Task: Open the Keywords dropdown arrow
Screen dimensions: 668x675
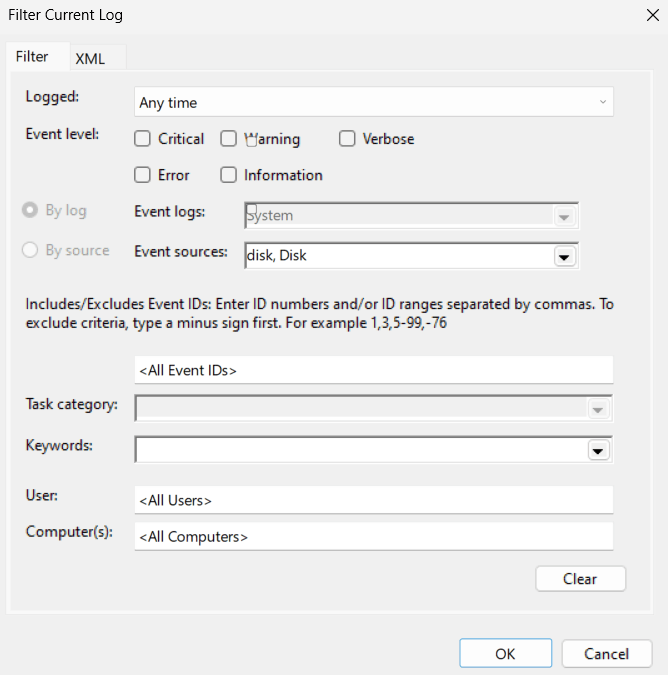Action: pos(598,450)
